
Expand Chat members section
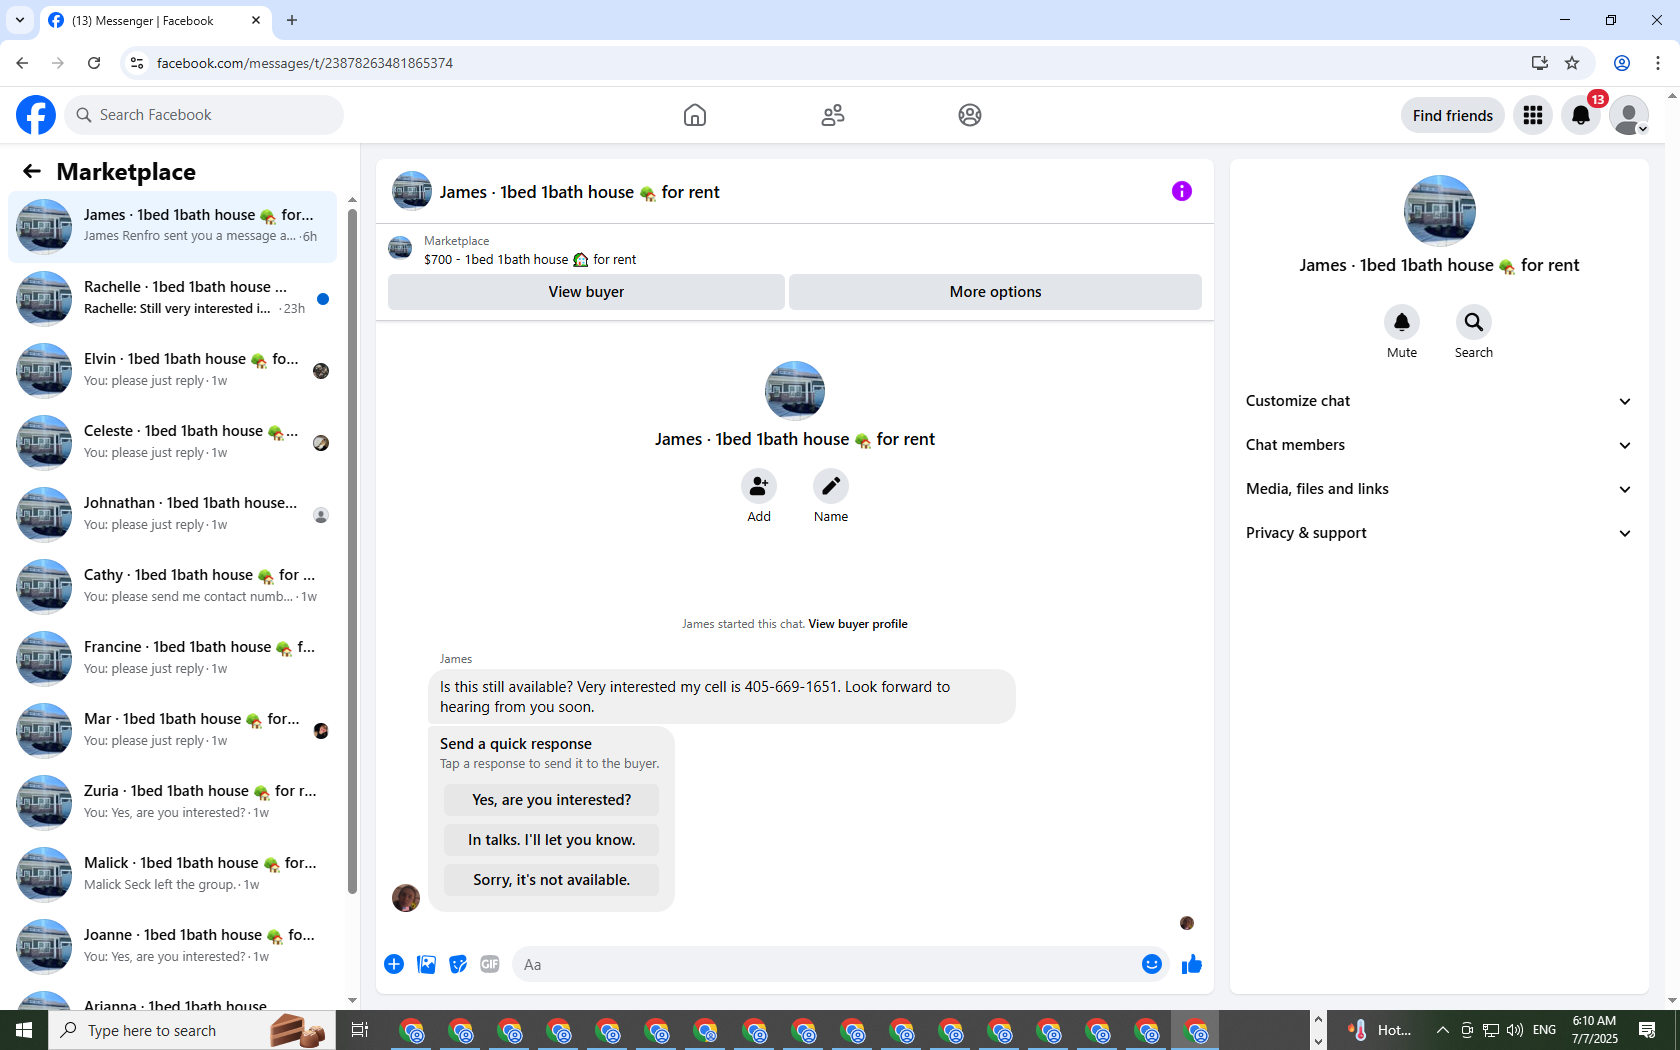tap(1439, 445)
